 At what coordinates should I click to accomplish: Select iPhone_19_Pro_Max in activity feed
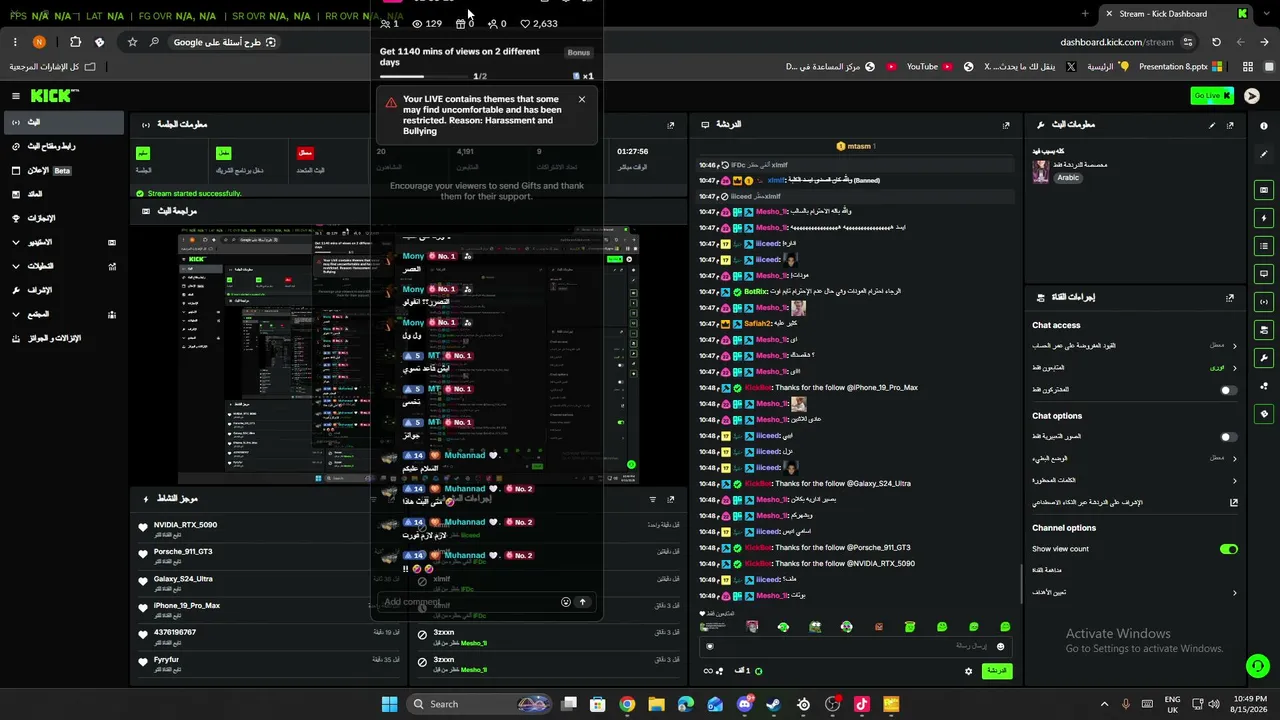(x=187, y=606)
